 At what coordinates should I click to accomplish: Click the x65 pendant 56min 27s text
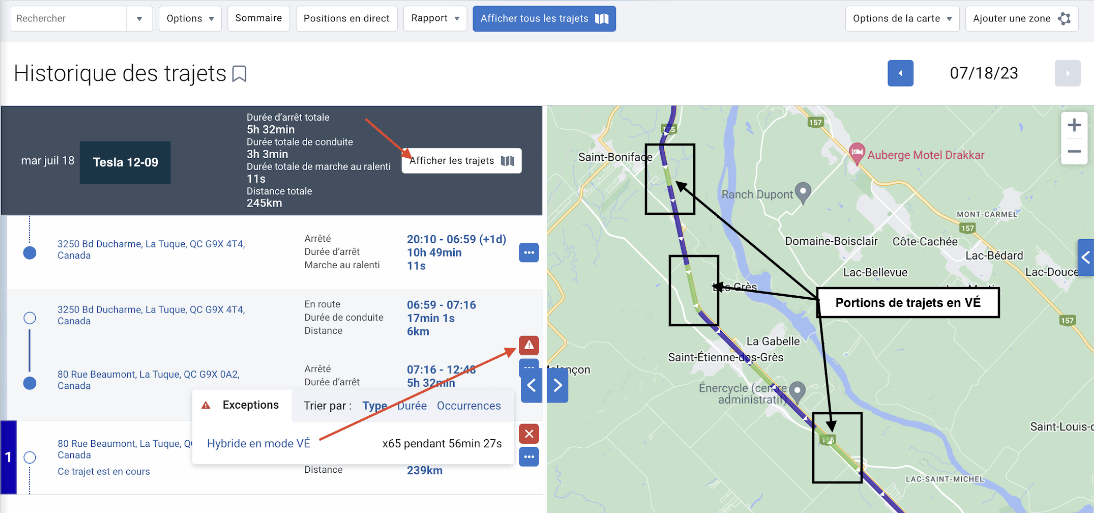[x=442, y=443]
